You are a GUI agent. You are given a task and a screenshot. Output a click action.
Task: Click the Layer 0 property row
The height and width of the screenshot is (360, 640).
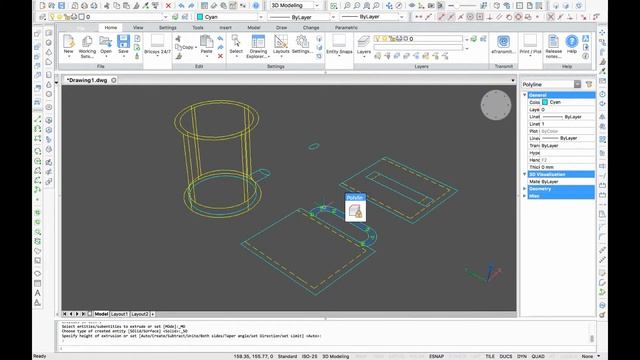(x=561, y=109)
